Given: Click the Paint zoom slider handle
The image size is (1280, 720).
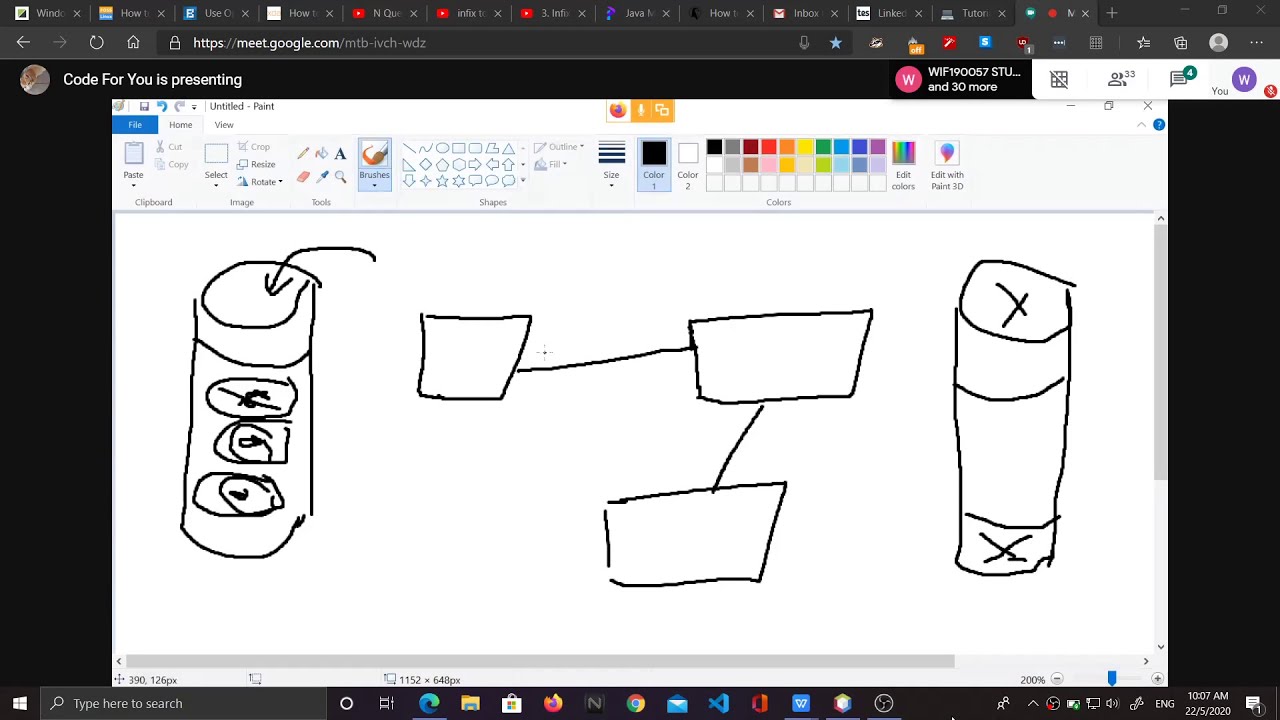Looking at the screenshot, I should [1111, 679].
